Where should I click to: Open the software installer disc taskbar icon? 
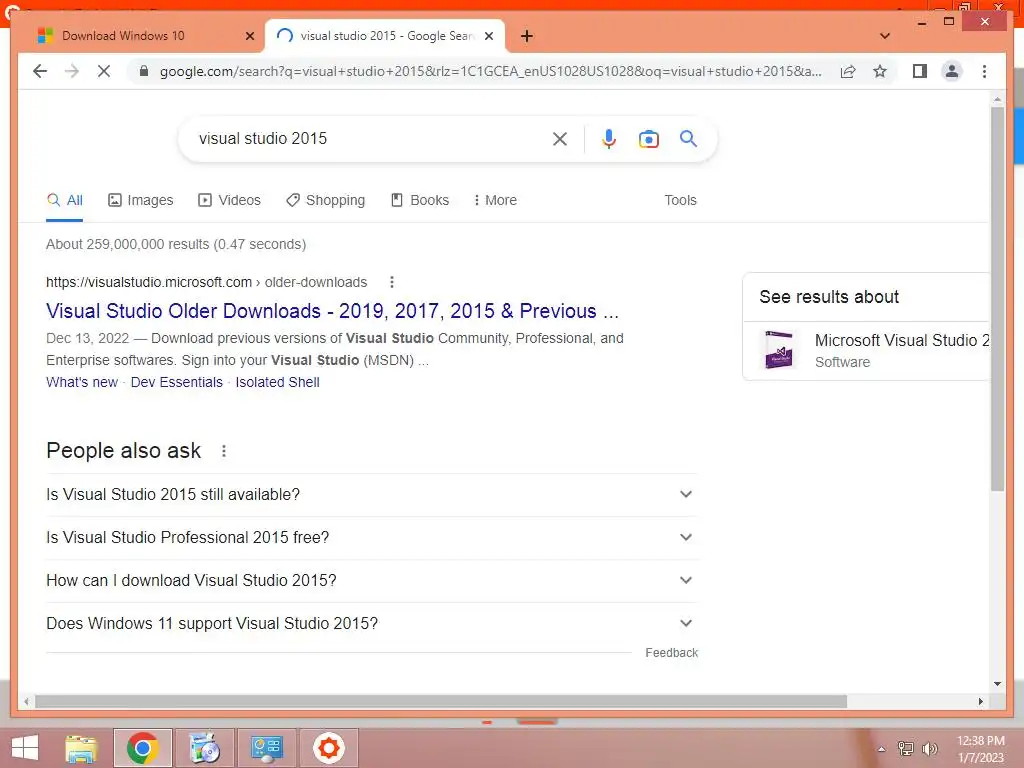(204, 748)
